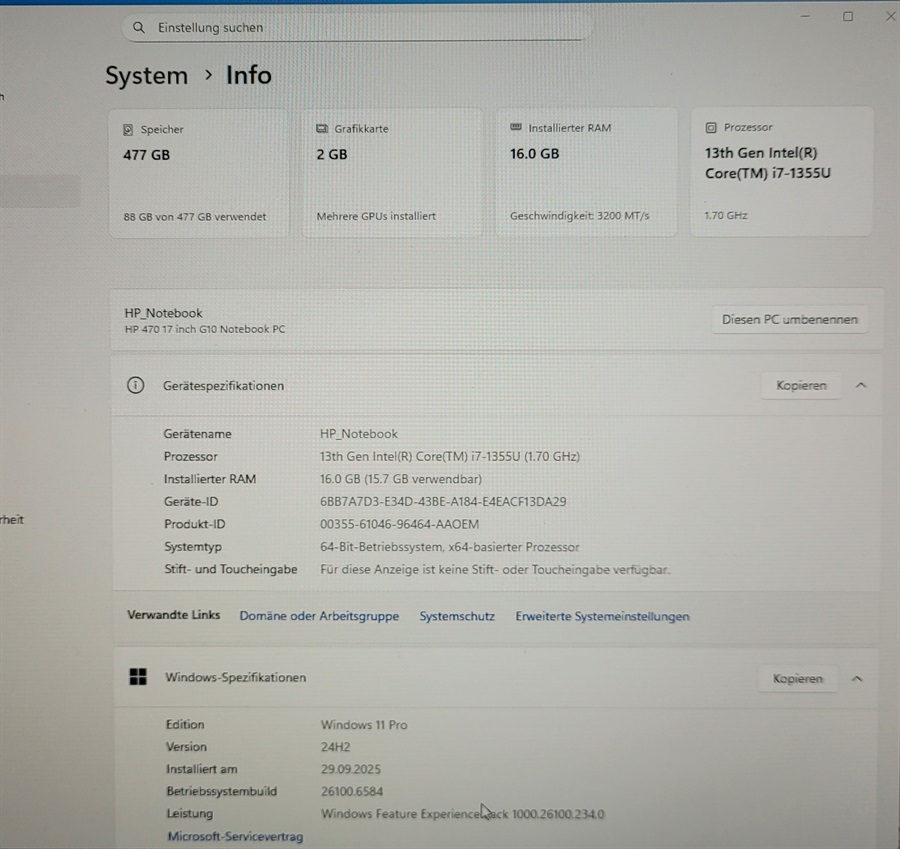The height and width of the screenshot is (849, 900).
Task: Collapse the Gerätespezifikationen section chevron
Action: 860,385
